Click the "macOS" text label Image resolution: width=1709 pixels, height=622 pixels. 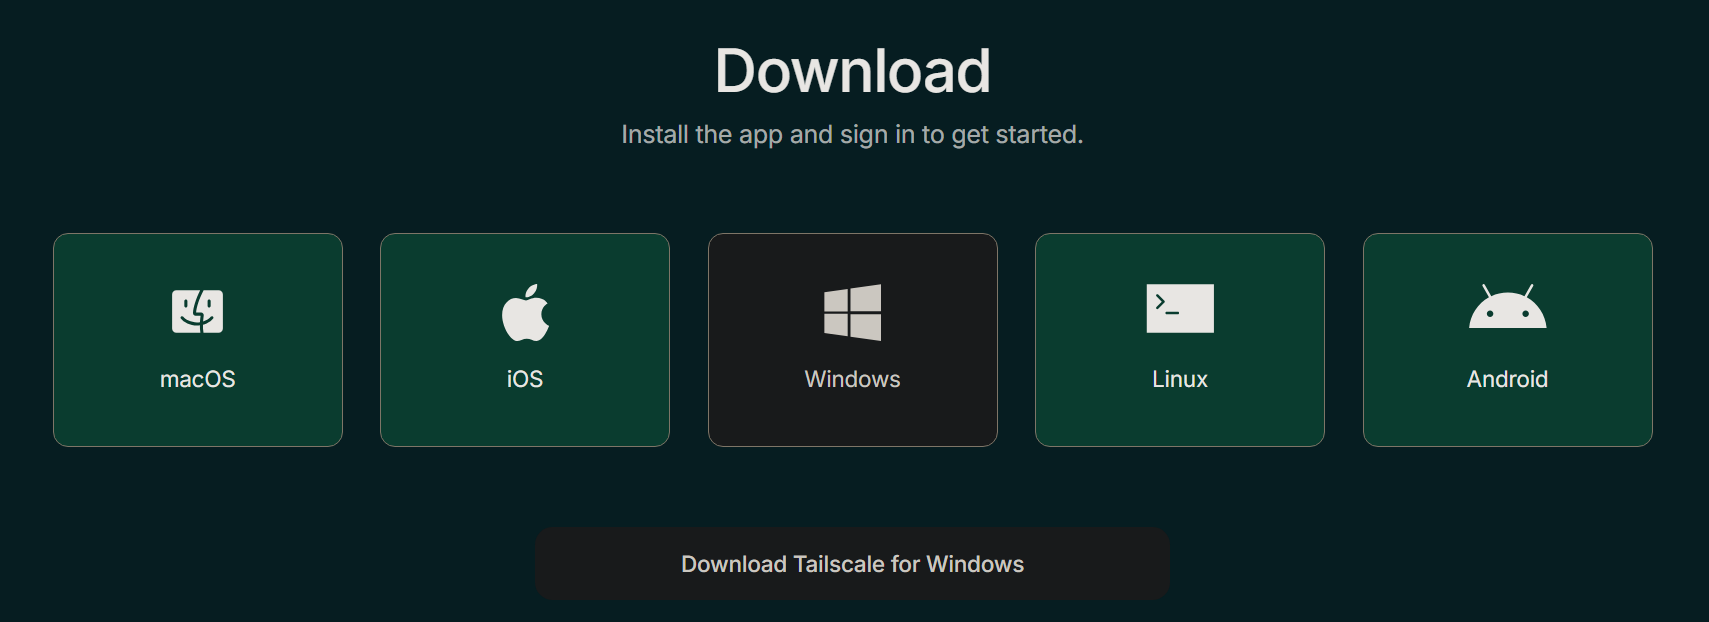point(198,379)
